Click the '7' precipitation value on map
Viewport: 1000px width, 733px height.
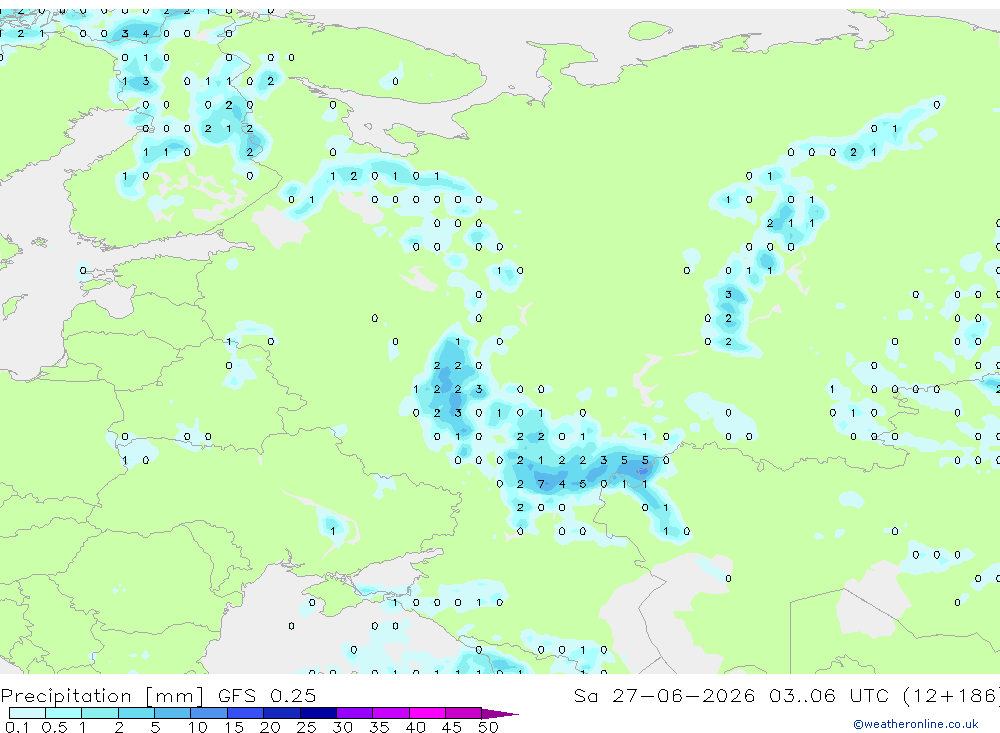541,484
